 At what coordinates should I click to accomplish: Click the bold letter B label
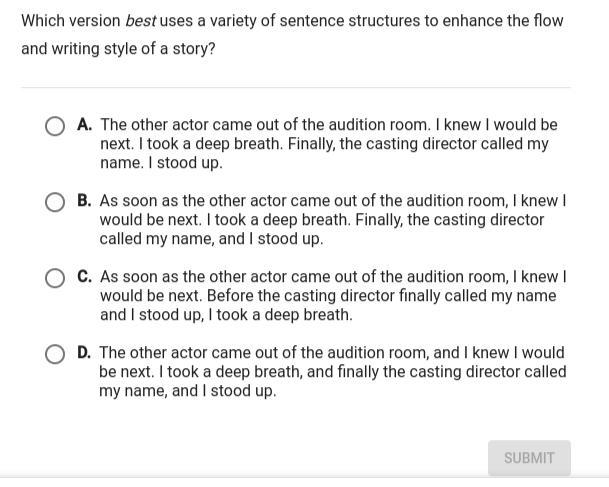[84, 201]
